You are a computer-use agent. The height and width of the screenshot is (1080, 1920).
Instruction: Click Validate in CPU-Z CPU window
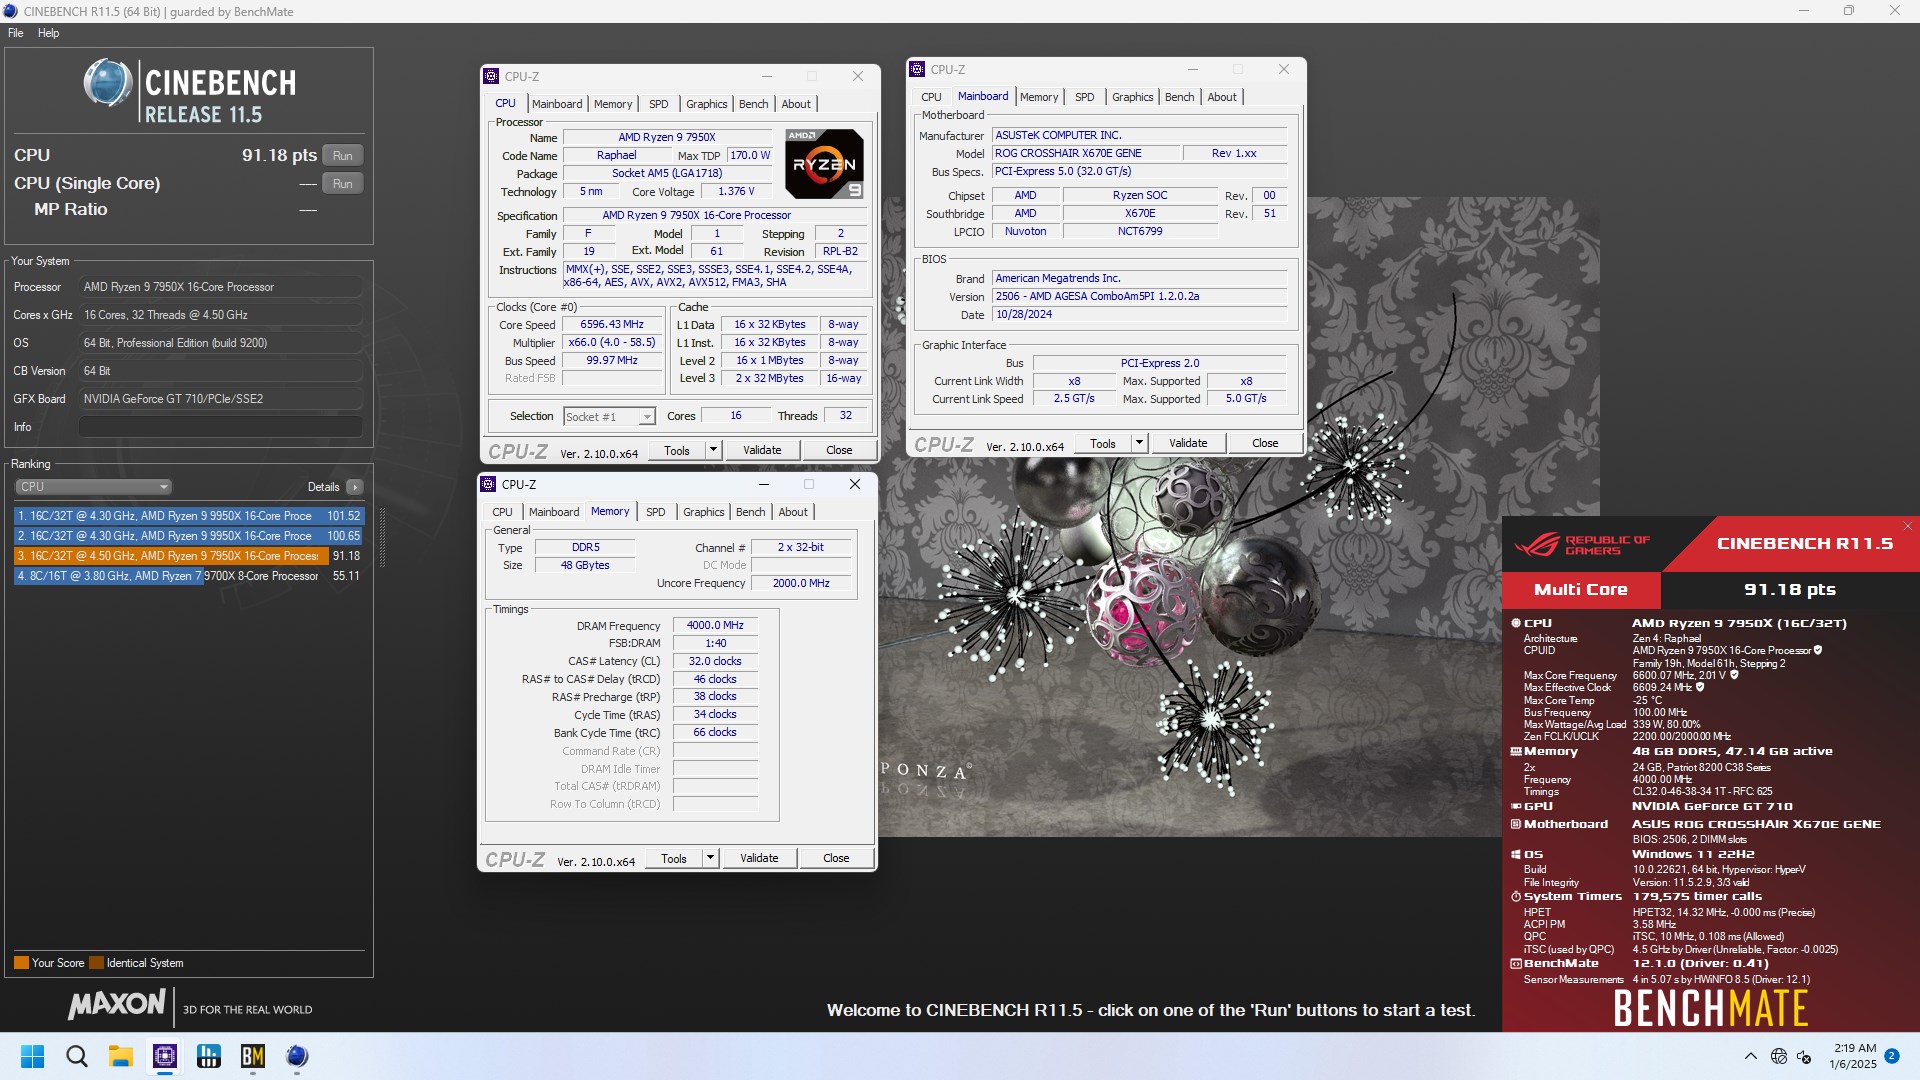[762, 450]
